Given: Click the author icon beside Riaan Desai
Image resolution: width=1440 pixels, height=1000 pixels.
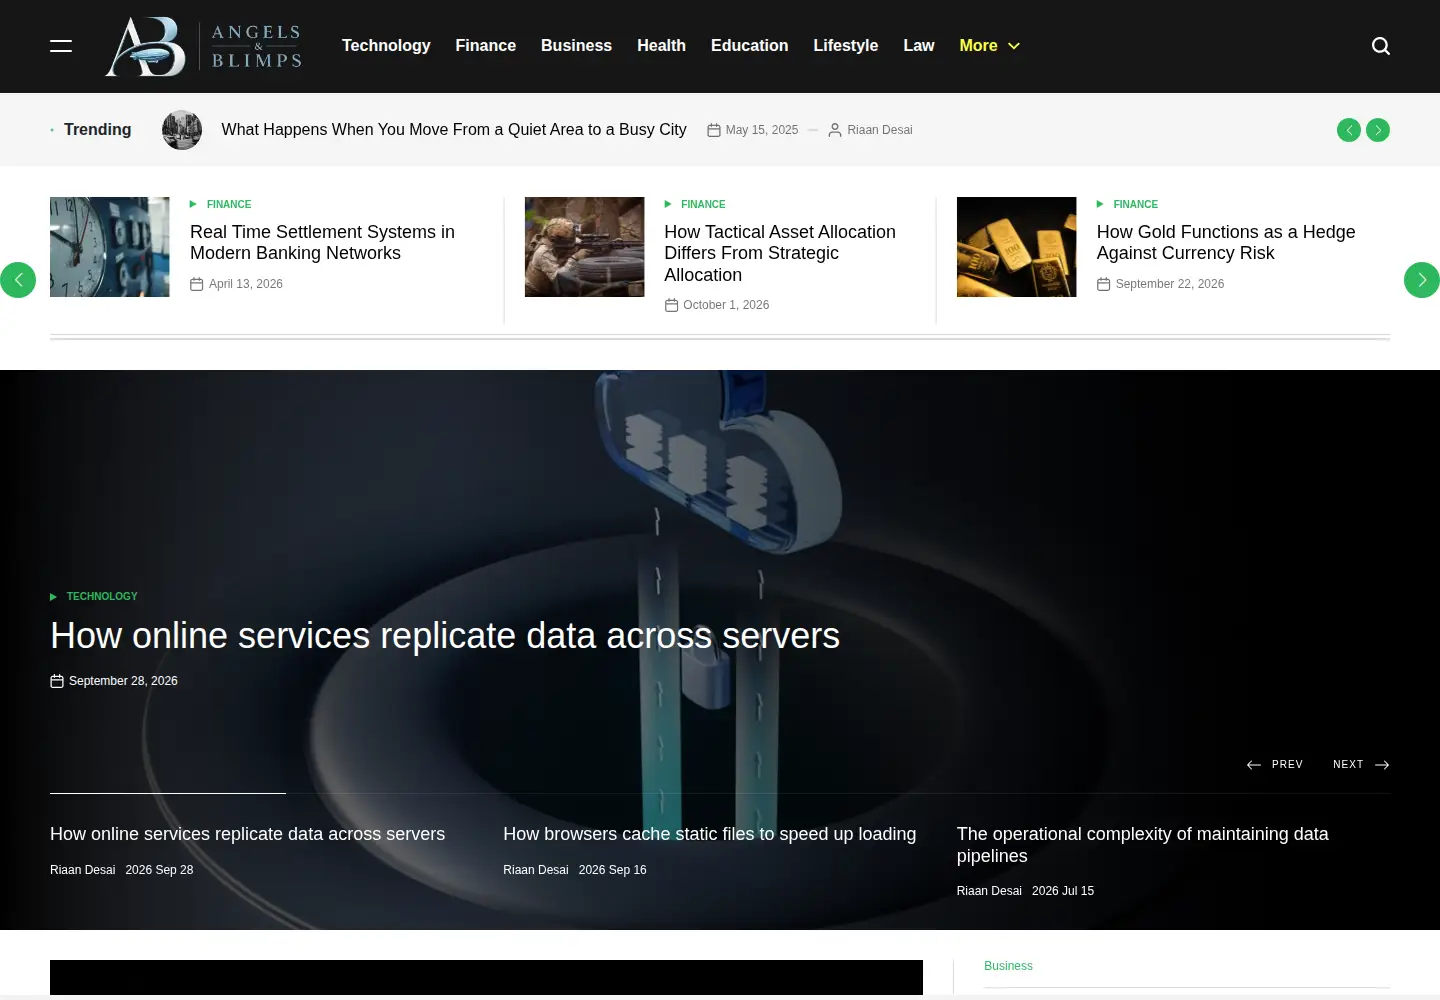Looking at the screenshot, I should 835,130.
